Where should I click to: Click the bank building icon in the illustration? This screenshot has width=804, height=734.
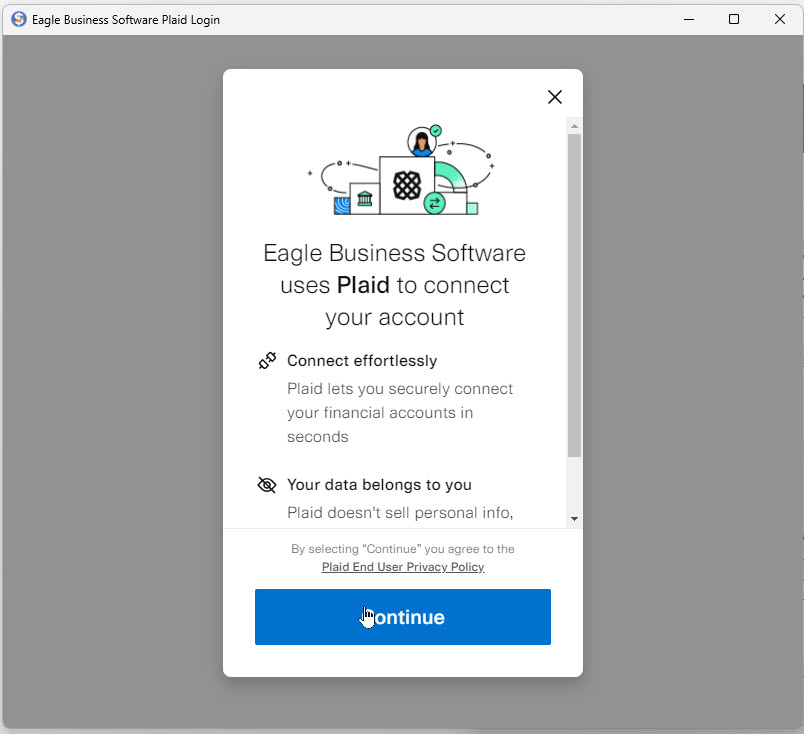pos(364,198)
